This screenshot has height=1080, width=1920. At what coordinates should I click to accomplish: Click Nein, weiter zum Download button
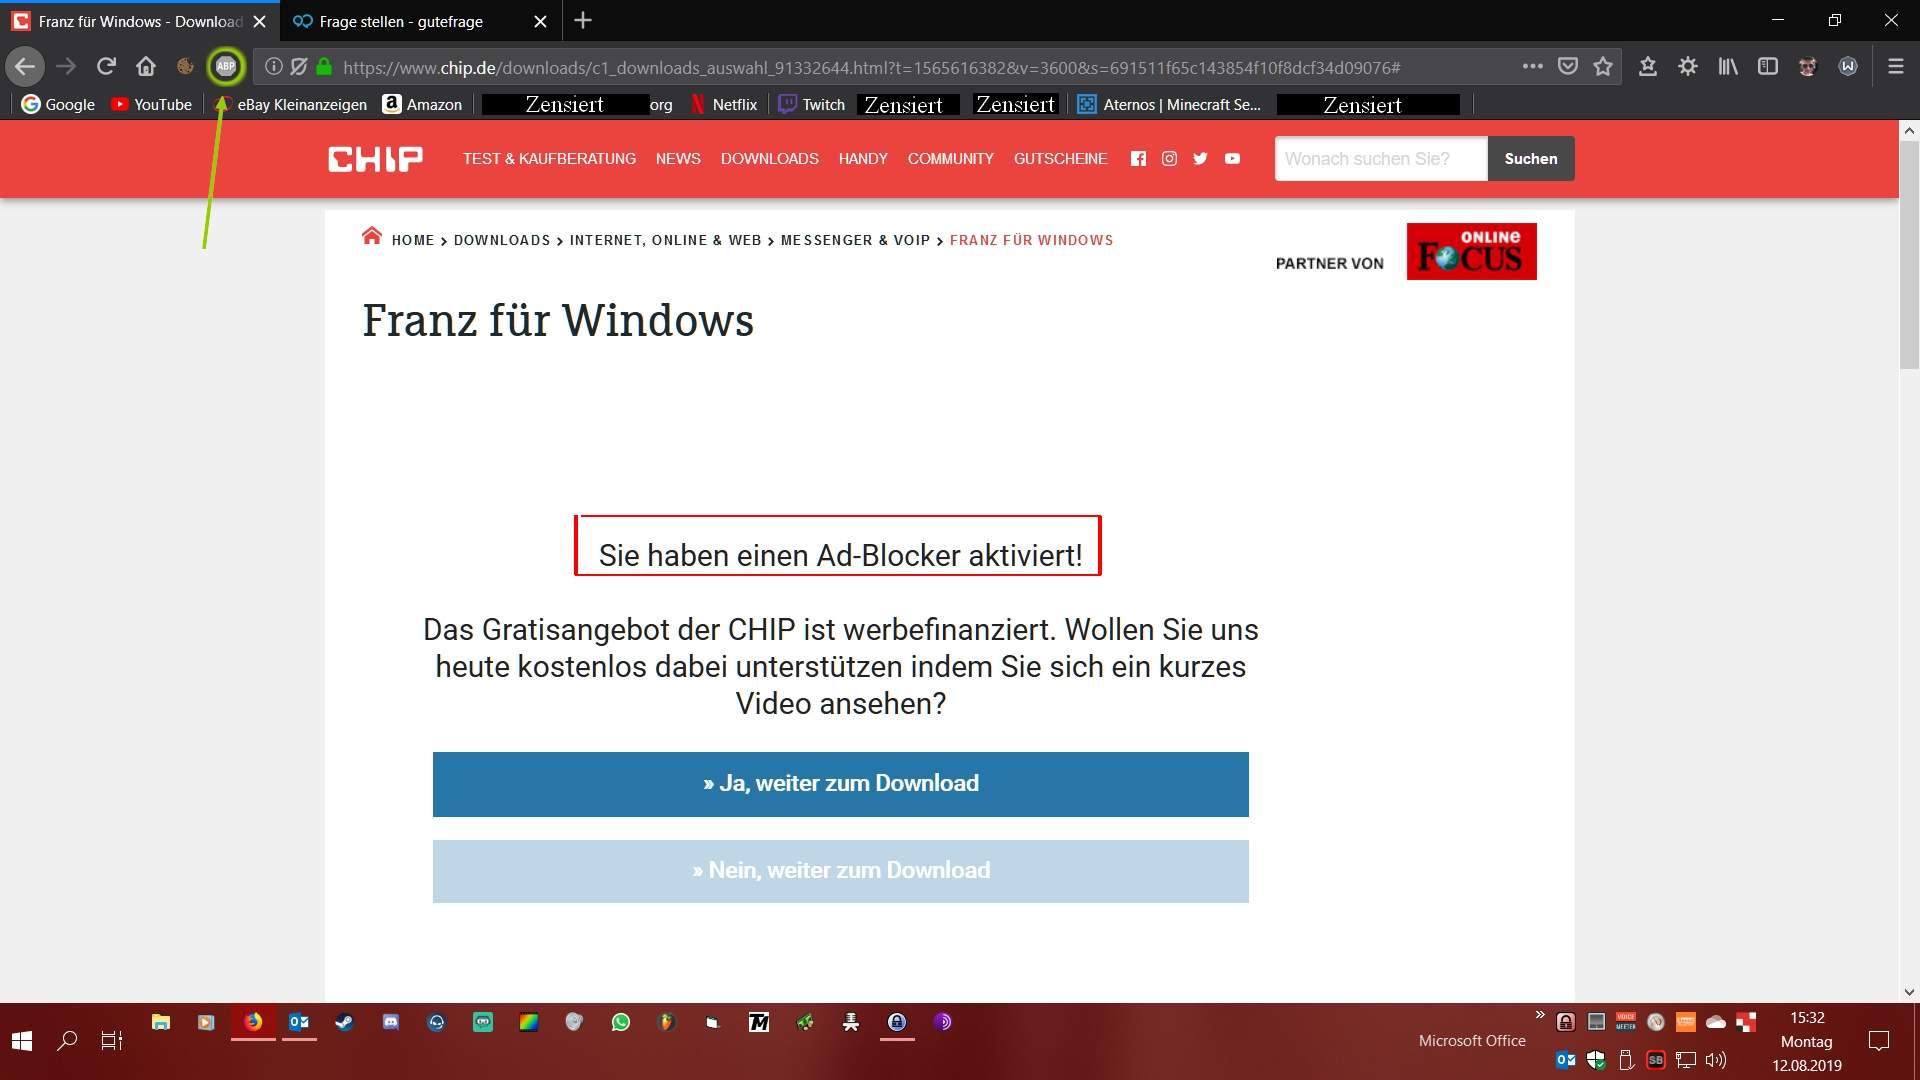[x=840, y=871]
